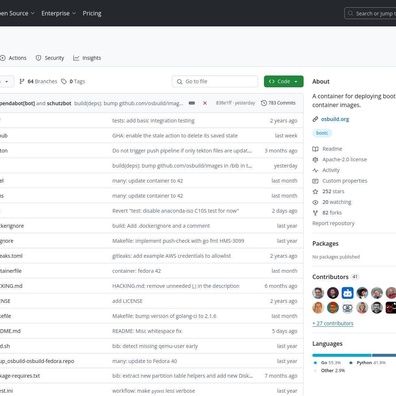This screenshot has width=396, height=396.
Task: View the 82 forks
Action: [x=332, y=213]
